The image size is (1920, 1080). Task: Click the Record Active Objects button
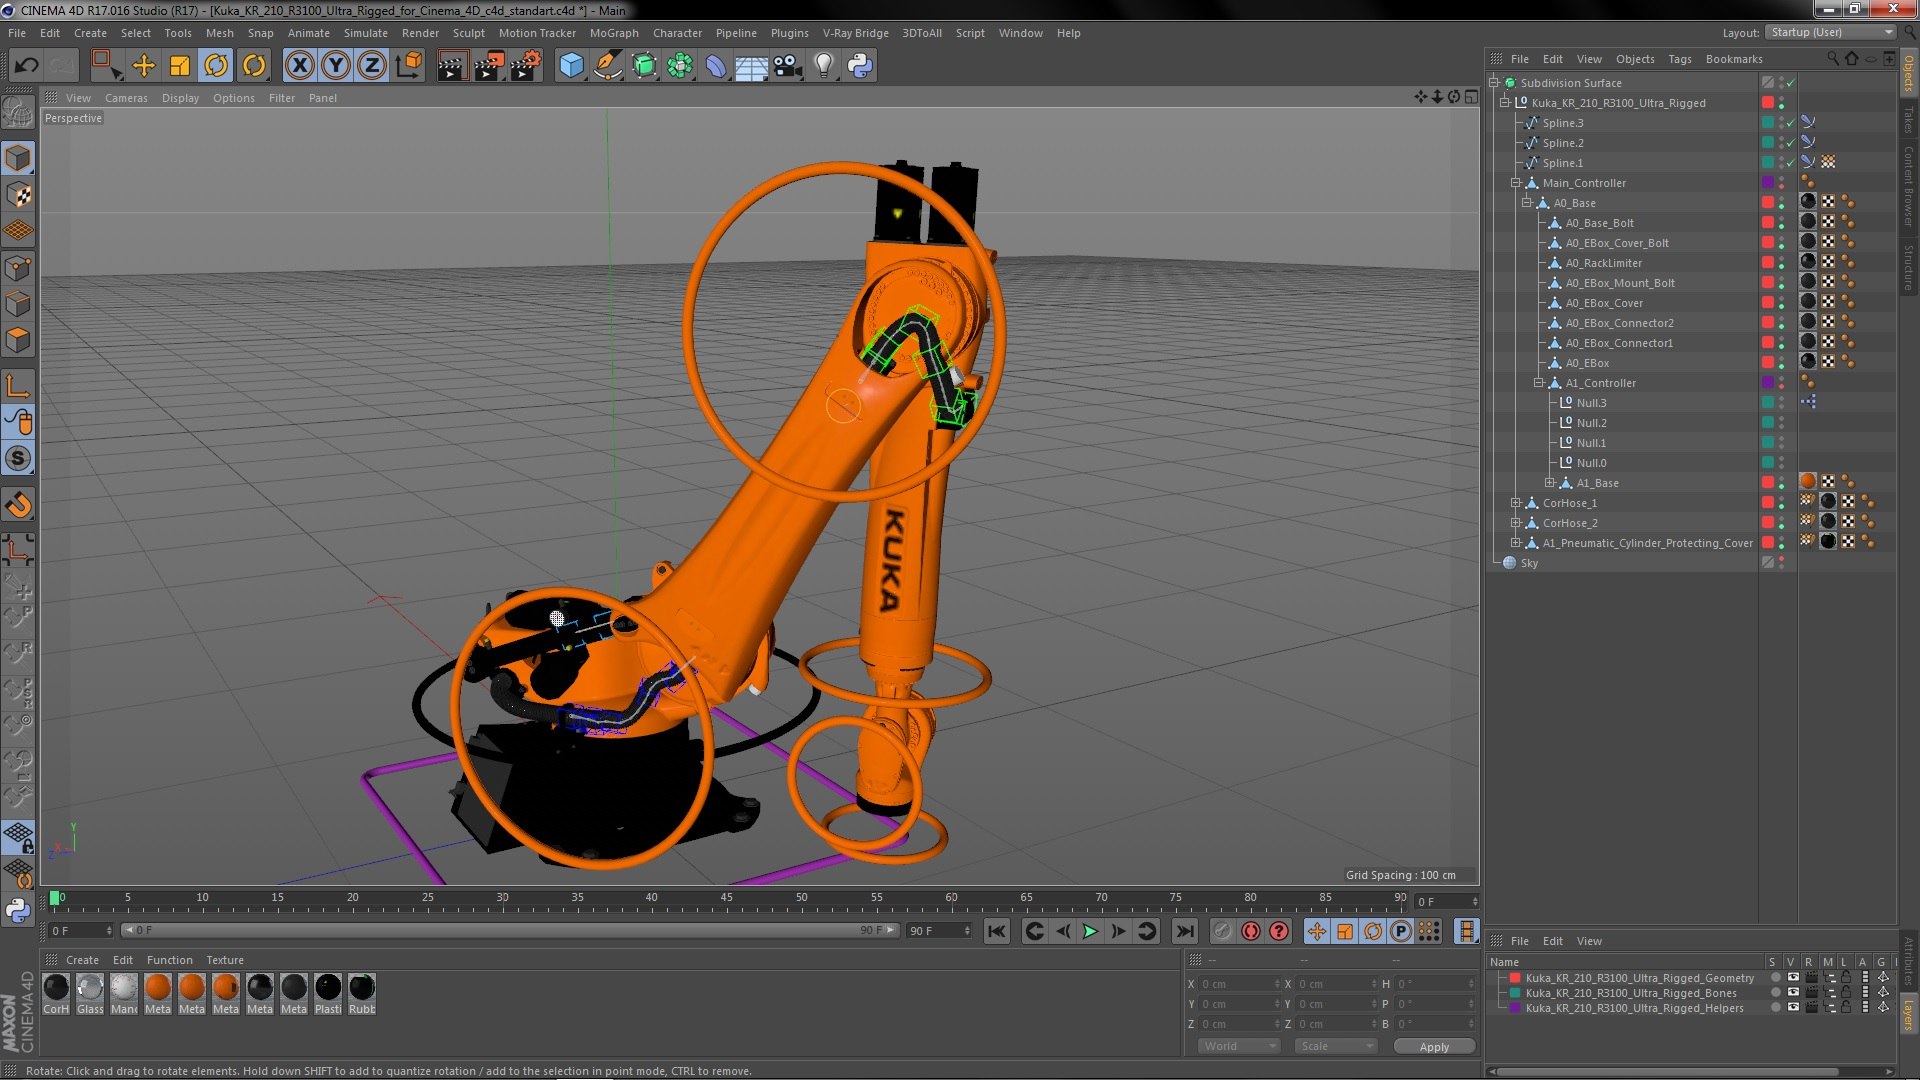point(1222,932)
